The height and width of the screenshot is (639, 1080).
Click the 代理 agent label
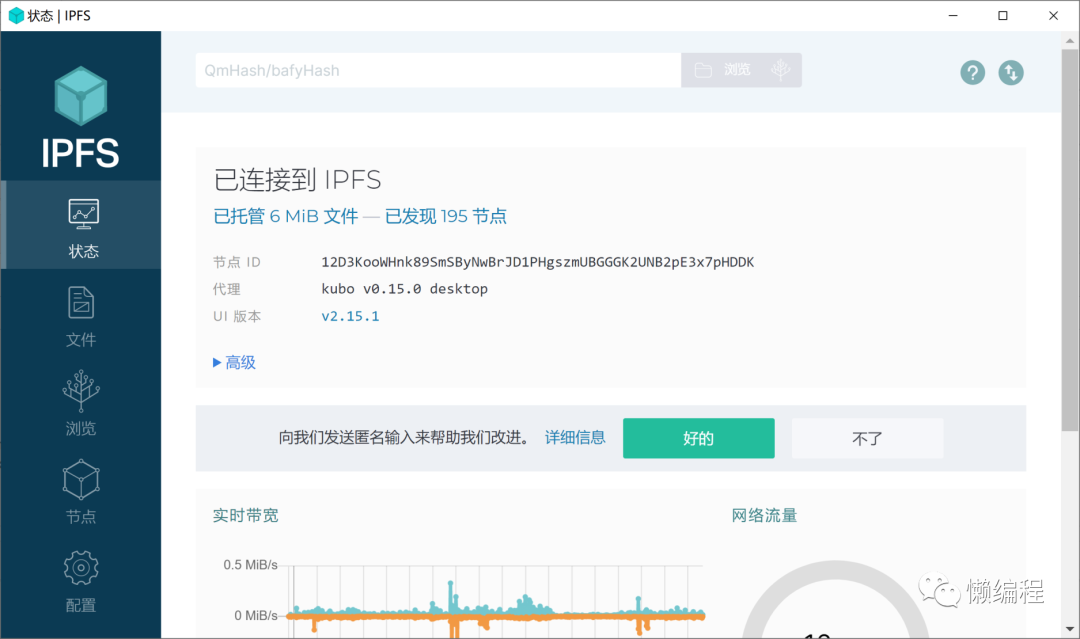tap(227, 289)
